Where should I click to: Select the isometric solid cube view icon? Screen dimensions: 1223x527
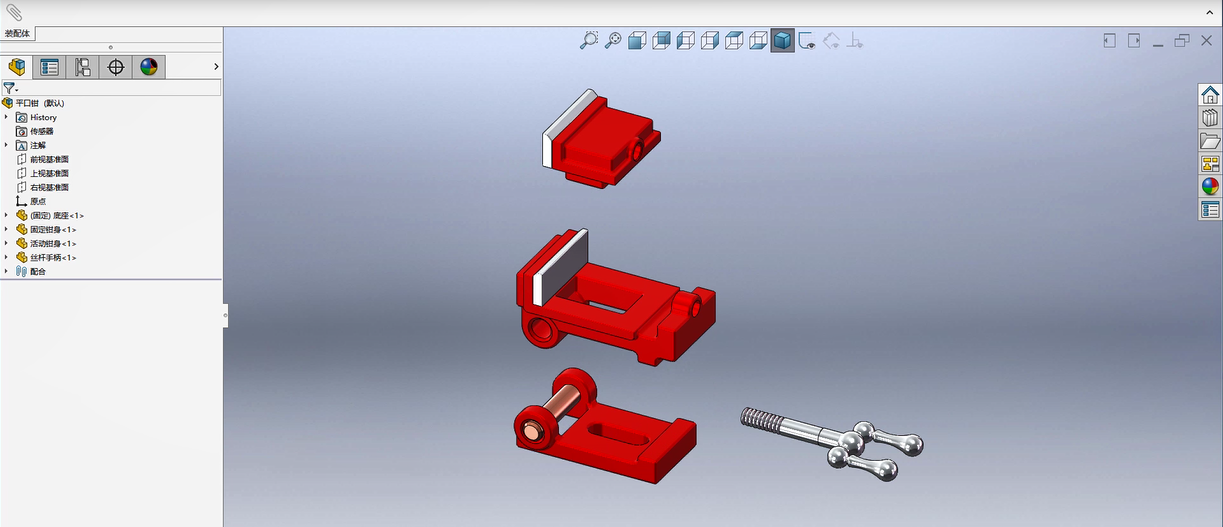coord(782,41)
